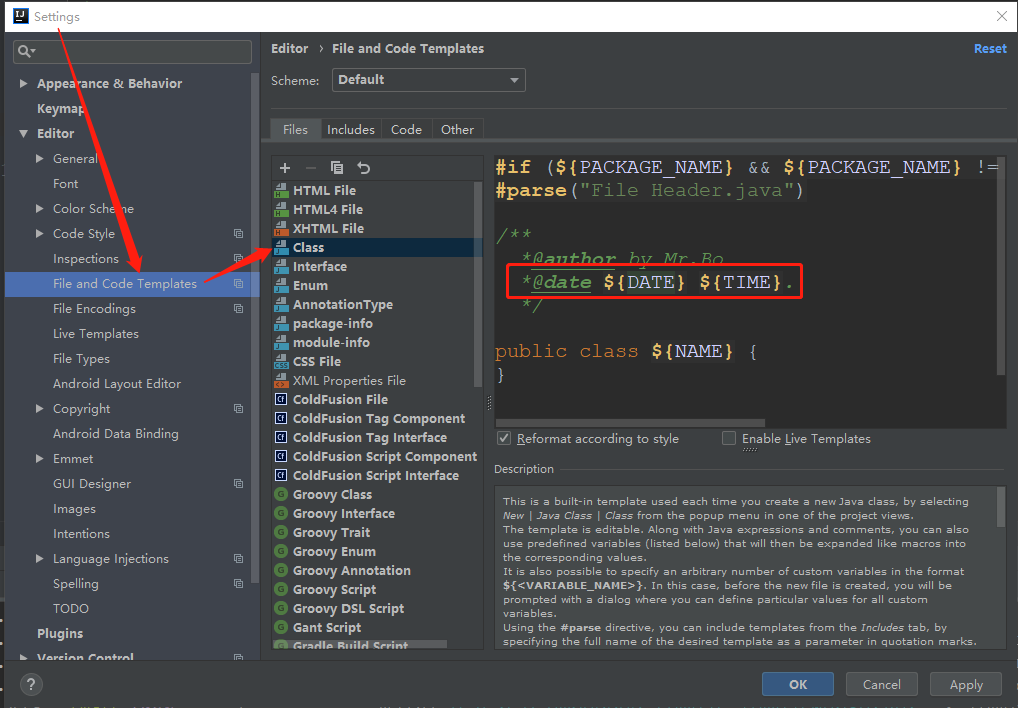This screenshot has width=1018, height=708.
Task: Click the XML Properties File icon
Action: [281, 380]
